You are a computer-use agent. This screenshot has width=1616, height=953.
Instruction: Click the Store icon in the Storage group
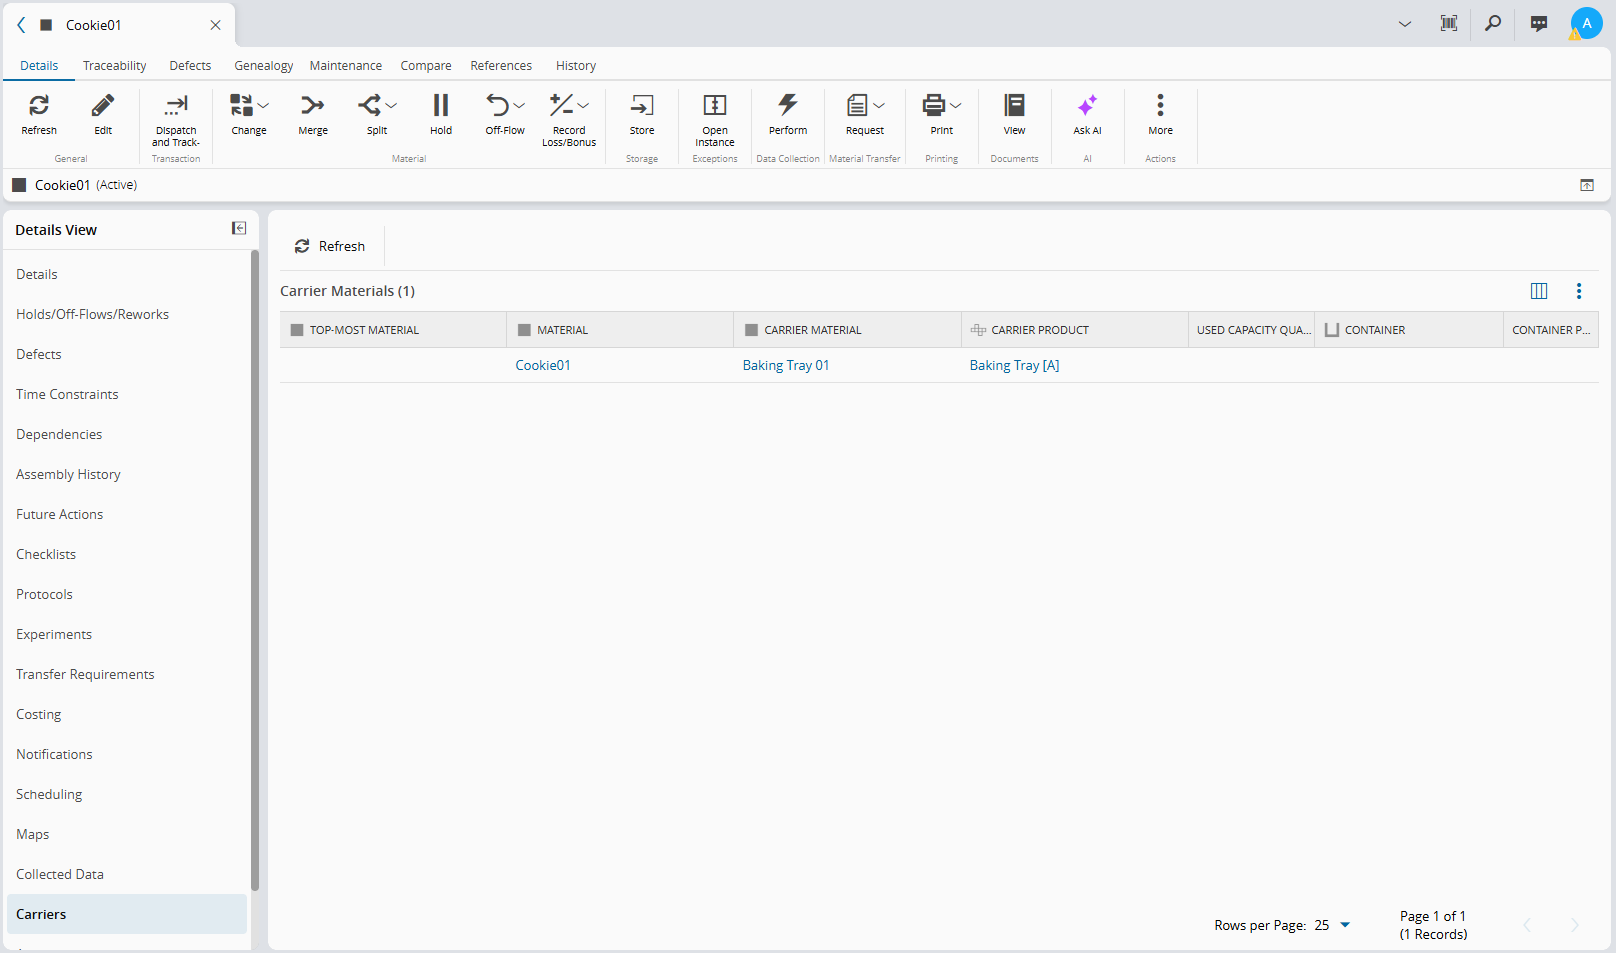pos(642,105)
